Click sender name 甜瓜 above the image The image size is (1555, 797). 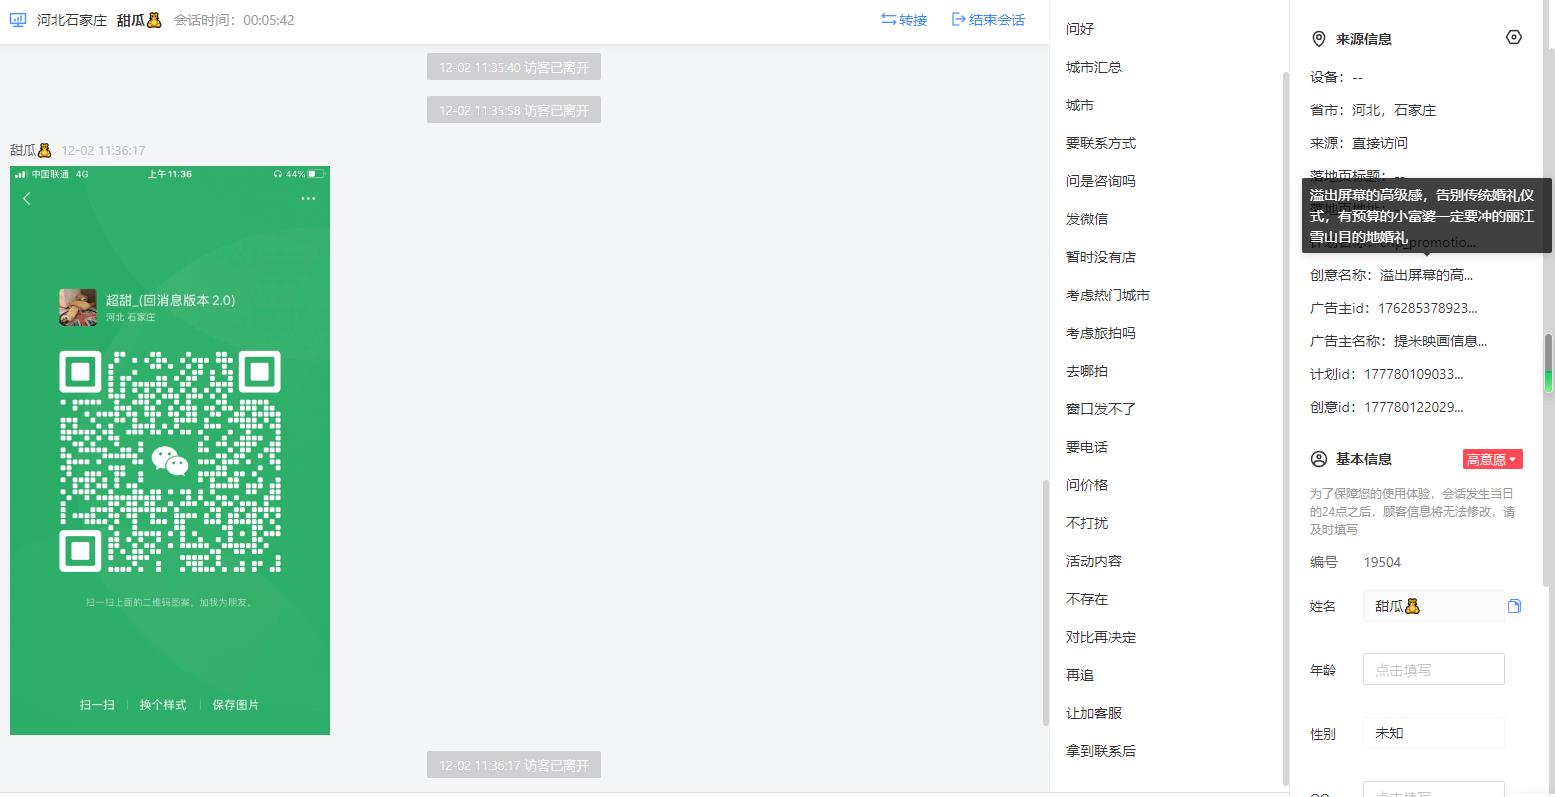click(x=30, y=150)
